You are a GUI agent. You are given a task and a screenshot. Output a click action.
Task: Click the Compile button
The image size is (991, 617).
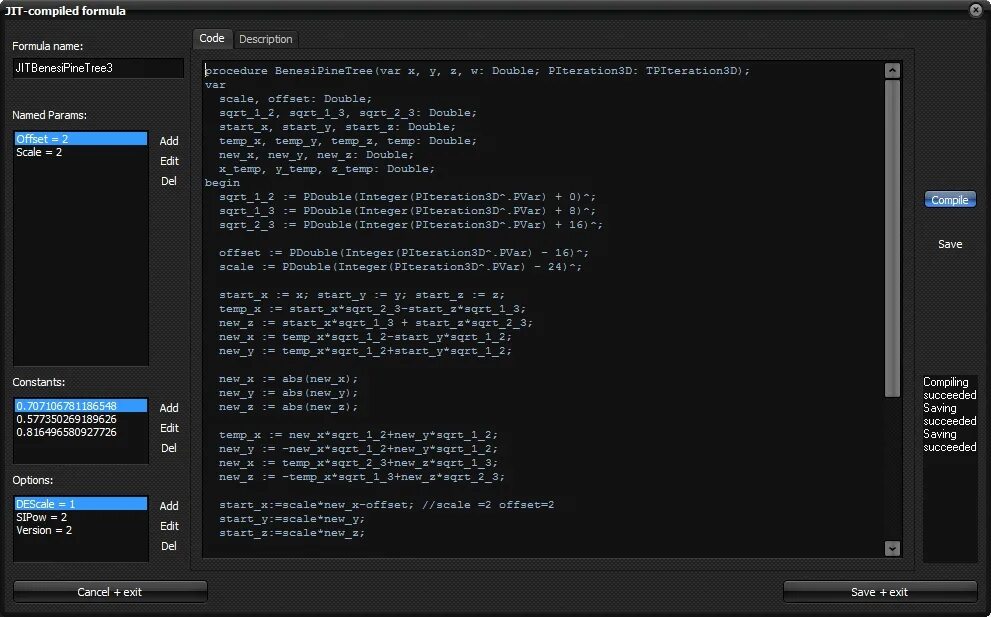950,200
